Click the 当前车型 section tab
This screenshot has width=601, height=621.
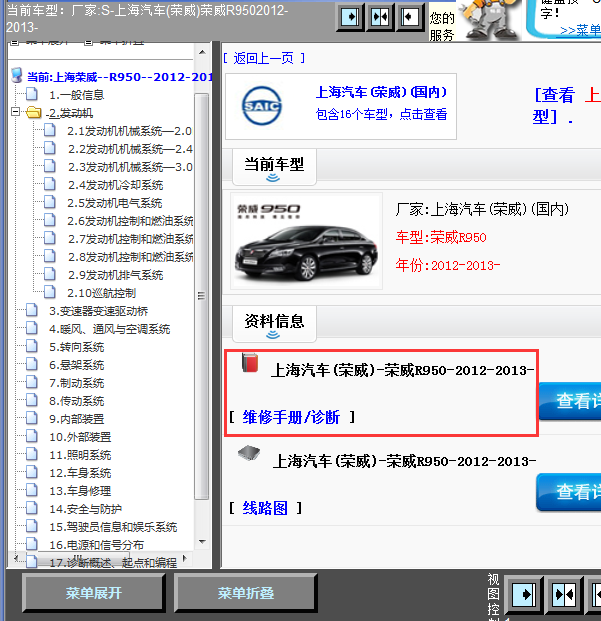[x=274, y=167]
